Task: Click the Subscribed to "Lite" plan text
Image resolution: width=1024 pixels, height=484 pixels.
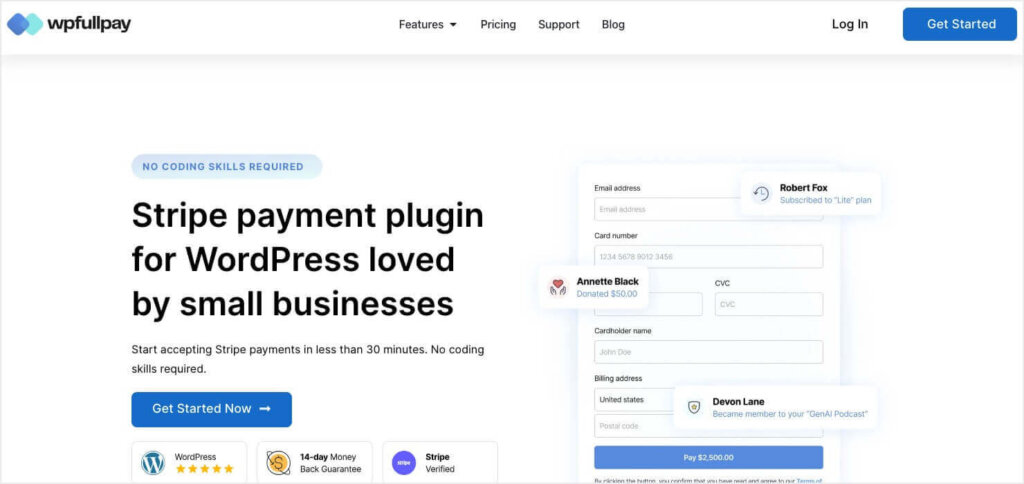Action: coord(825,201)
